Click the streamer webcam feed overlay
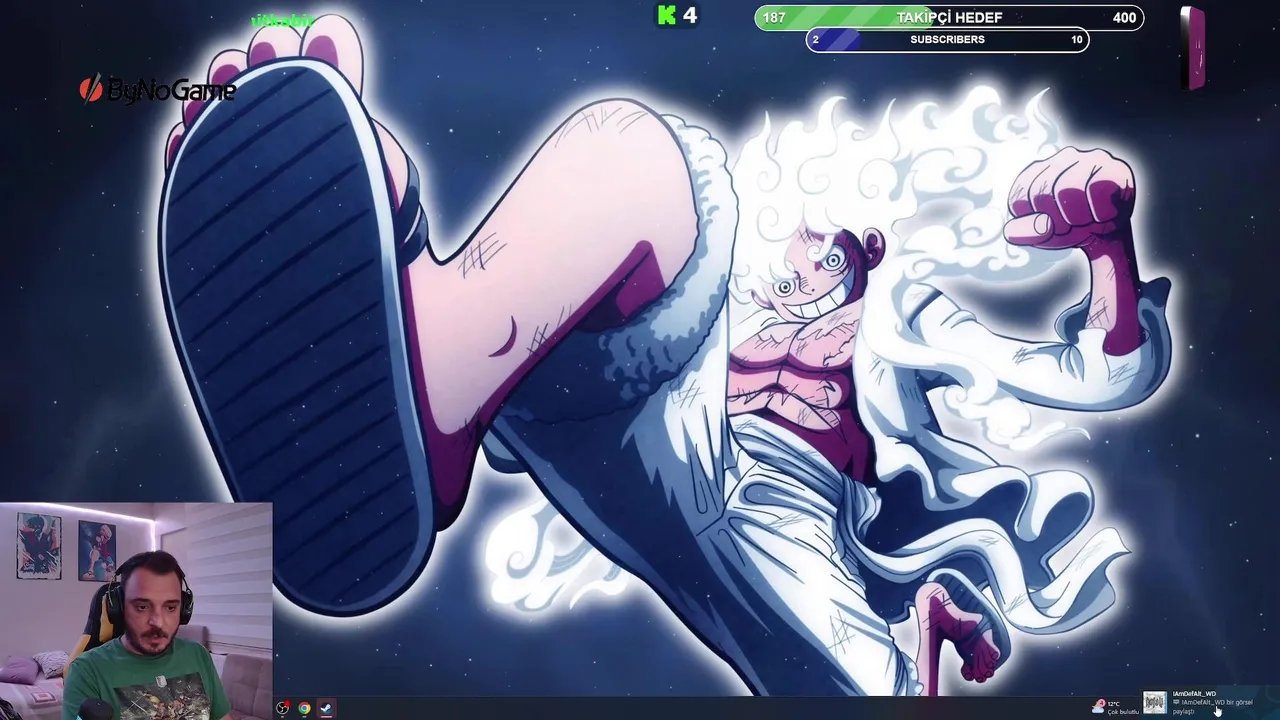This screenshot has width=1280, height=720. pyautogui.click(x=136, y=611)
